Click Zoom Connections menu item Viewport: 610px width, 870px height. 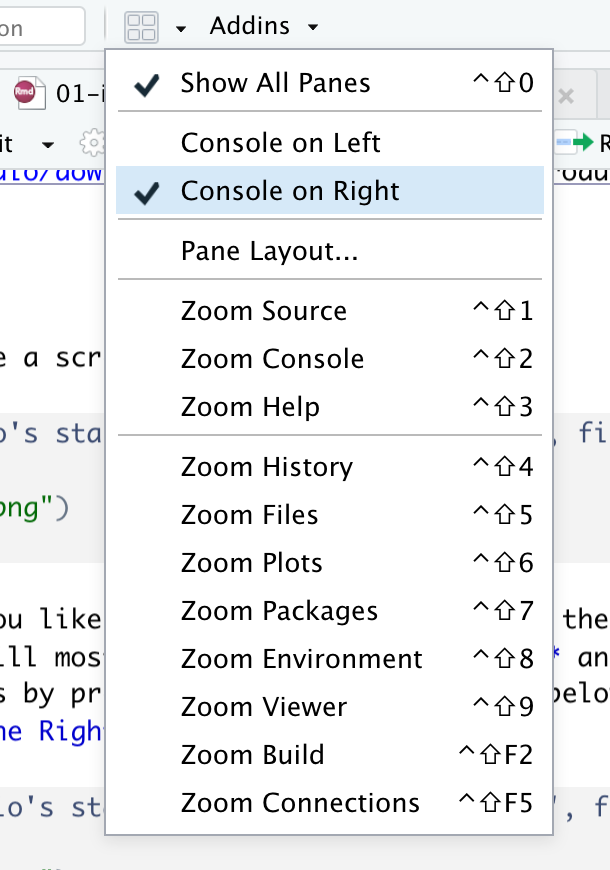(300, 803)
